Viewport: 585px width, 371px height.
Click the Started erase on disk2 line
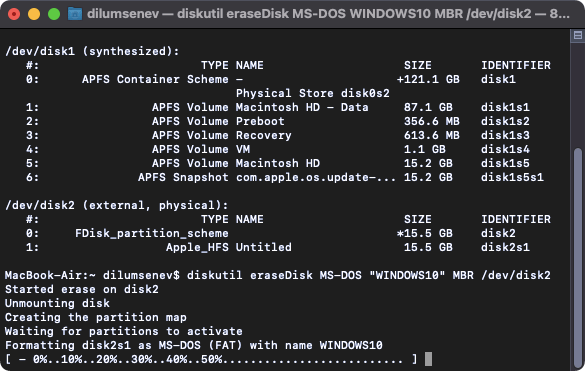tap(82, 290)
